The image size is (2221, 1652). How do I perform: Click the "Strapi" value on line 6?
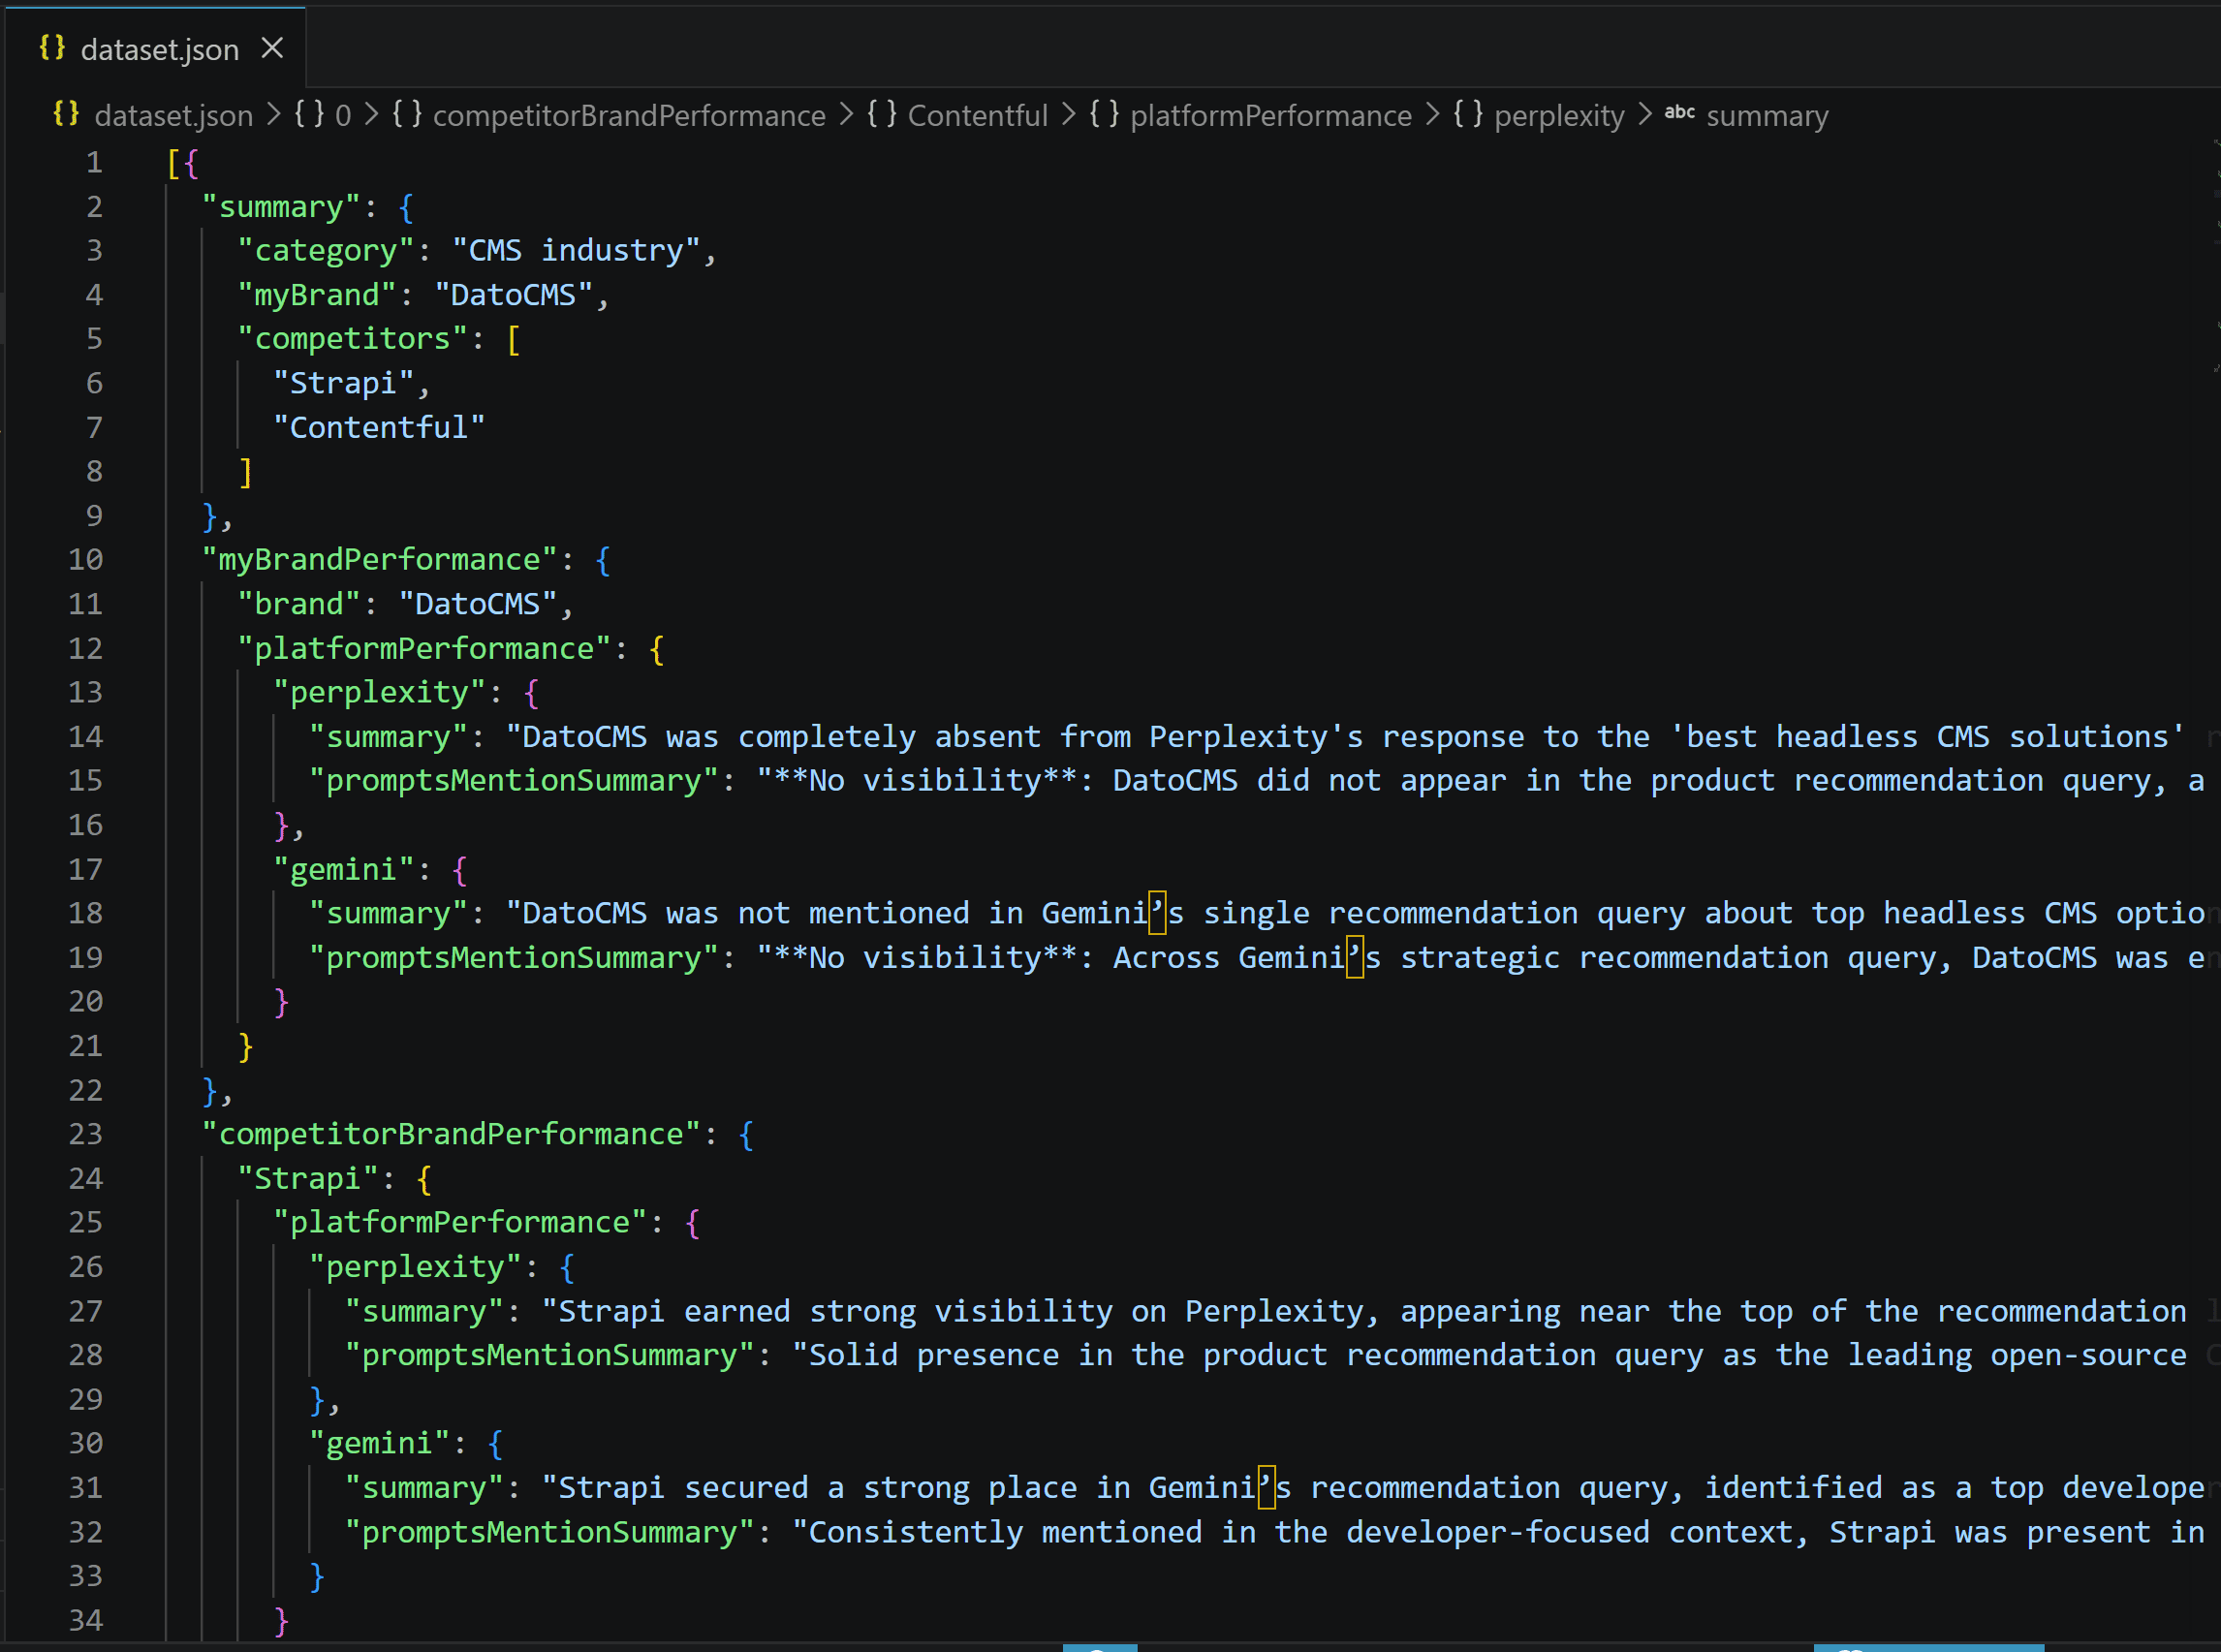[343, 382]
